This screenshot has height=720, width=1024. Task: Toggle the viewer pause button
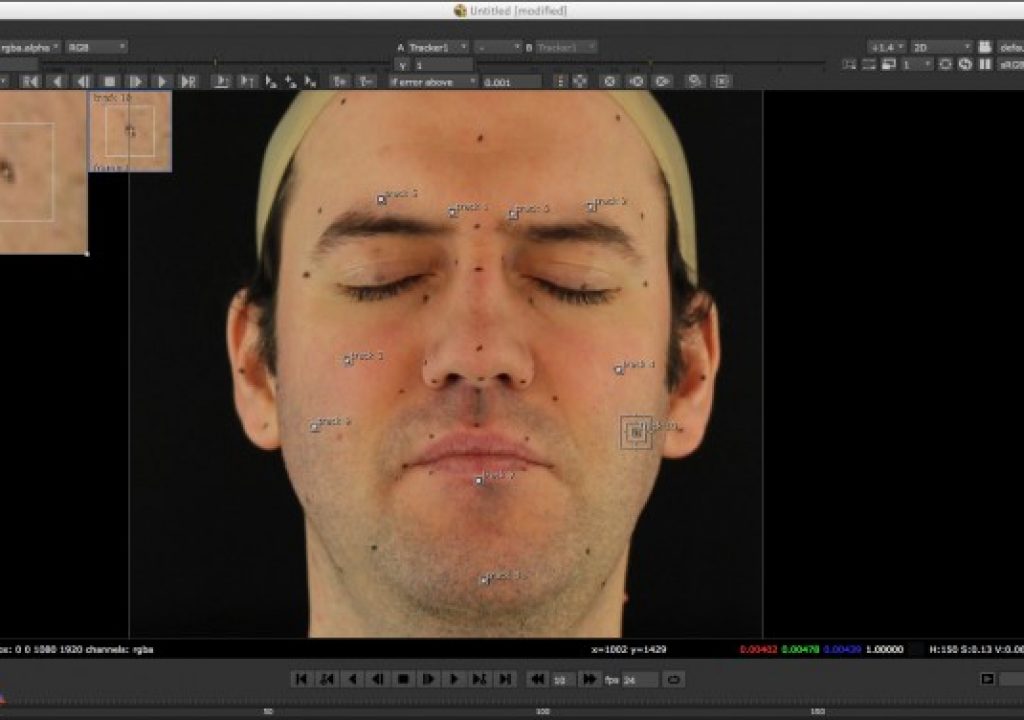[985, 64]
